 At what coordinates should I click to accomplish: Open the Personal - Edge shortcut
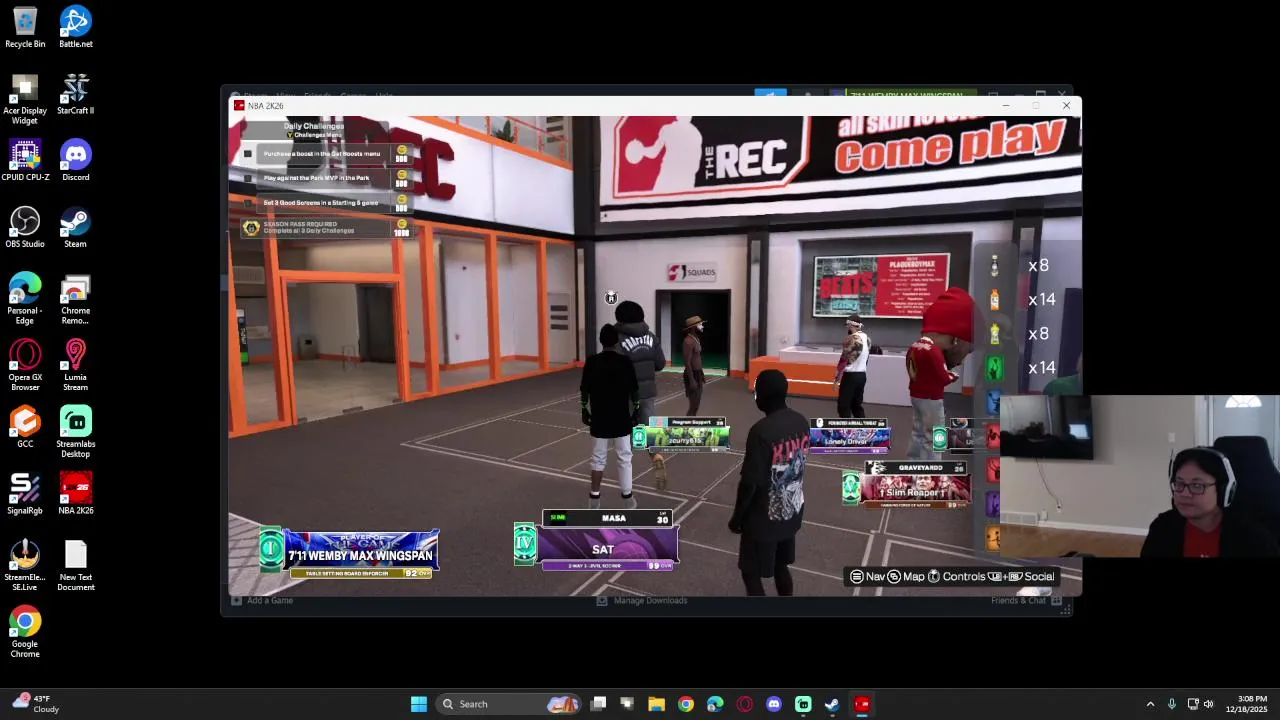pos(25,299)
